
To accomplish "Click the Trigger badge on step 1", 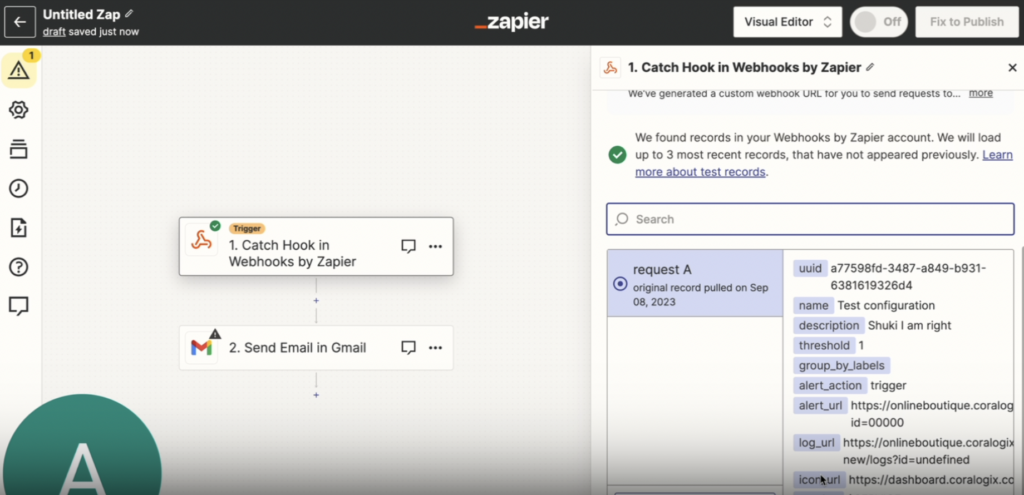I will (x=247, y=229).
